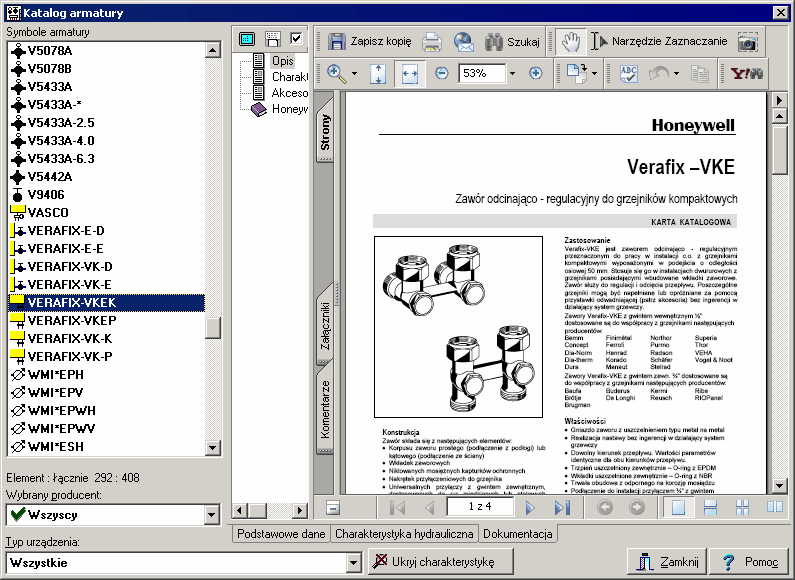Click the previous view round button
The width and height of the screenshot is (795, 580).
[x=605, y=507]
